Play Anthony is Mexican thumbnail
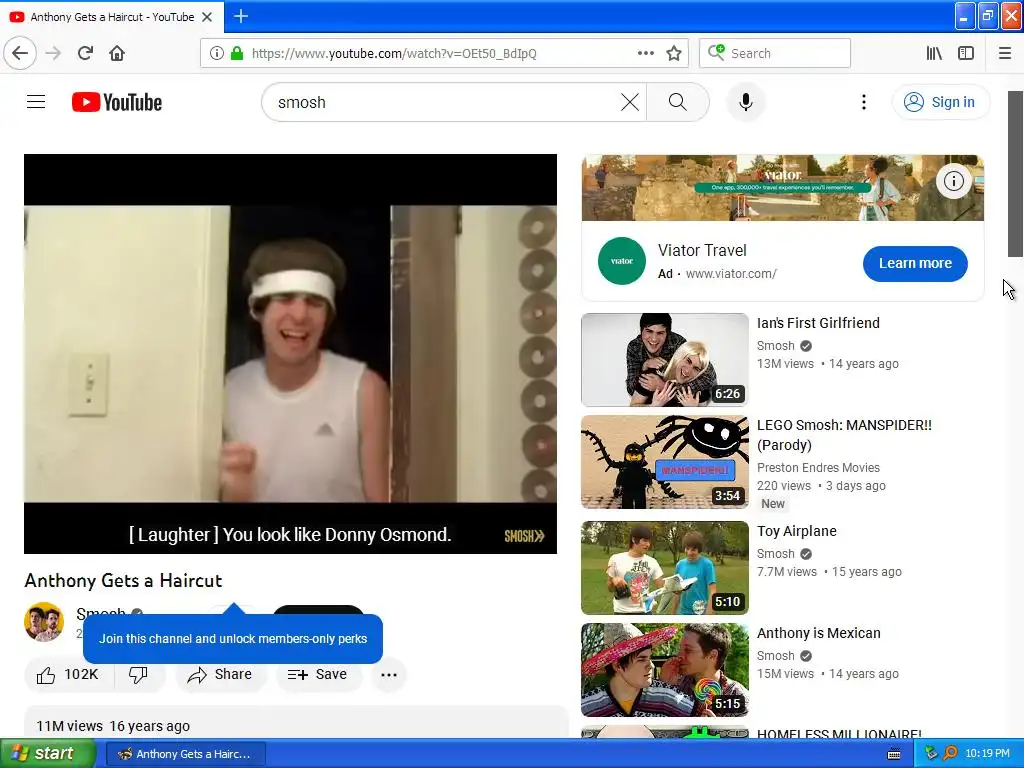 coord(665,669)
